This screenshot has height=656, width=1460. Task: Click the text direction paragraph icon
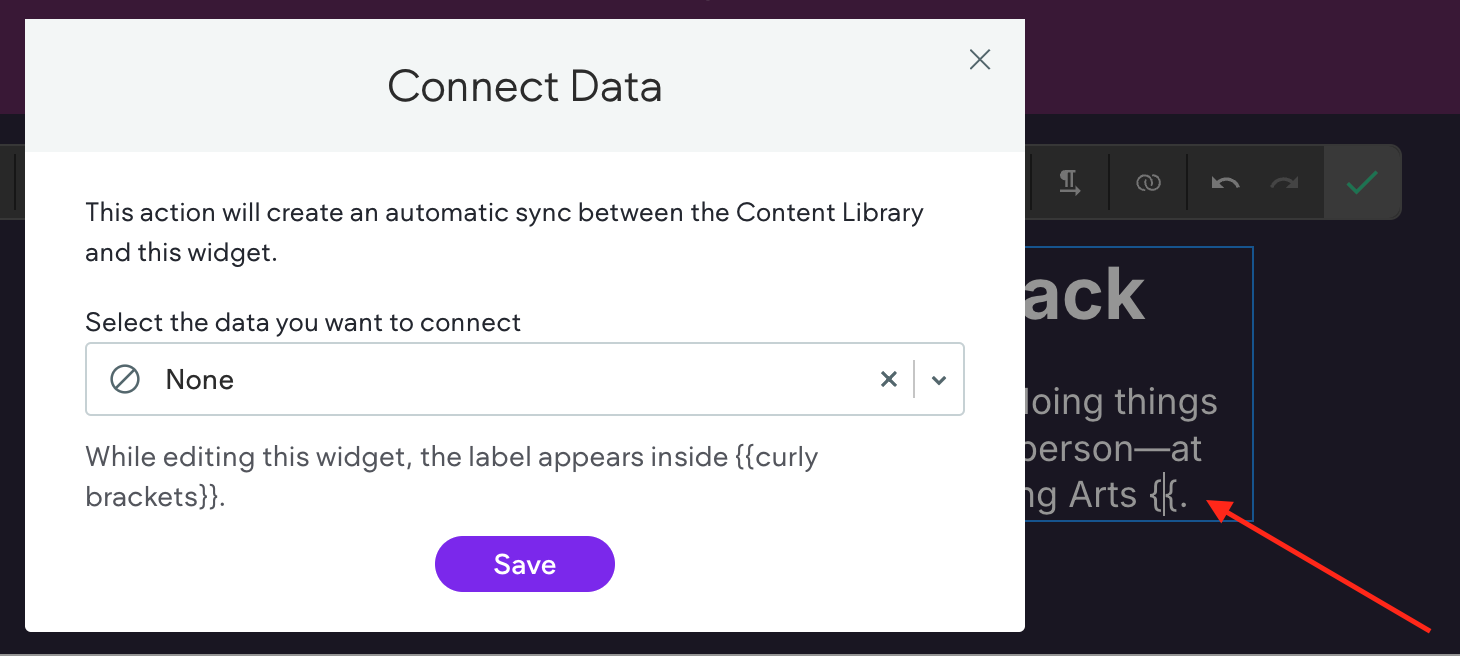(x=1070, y=182)
